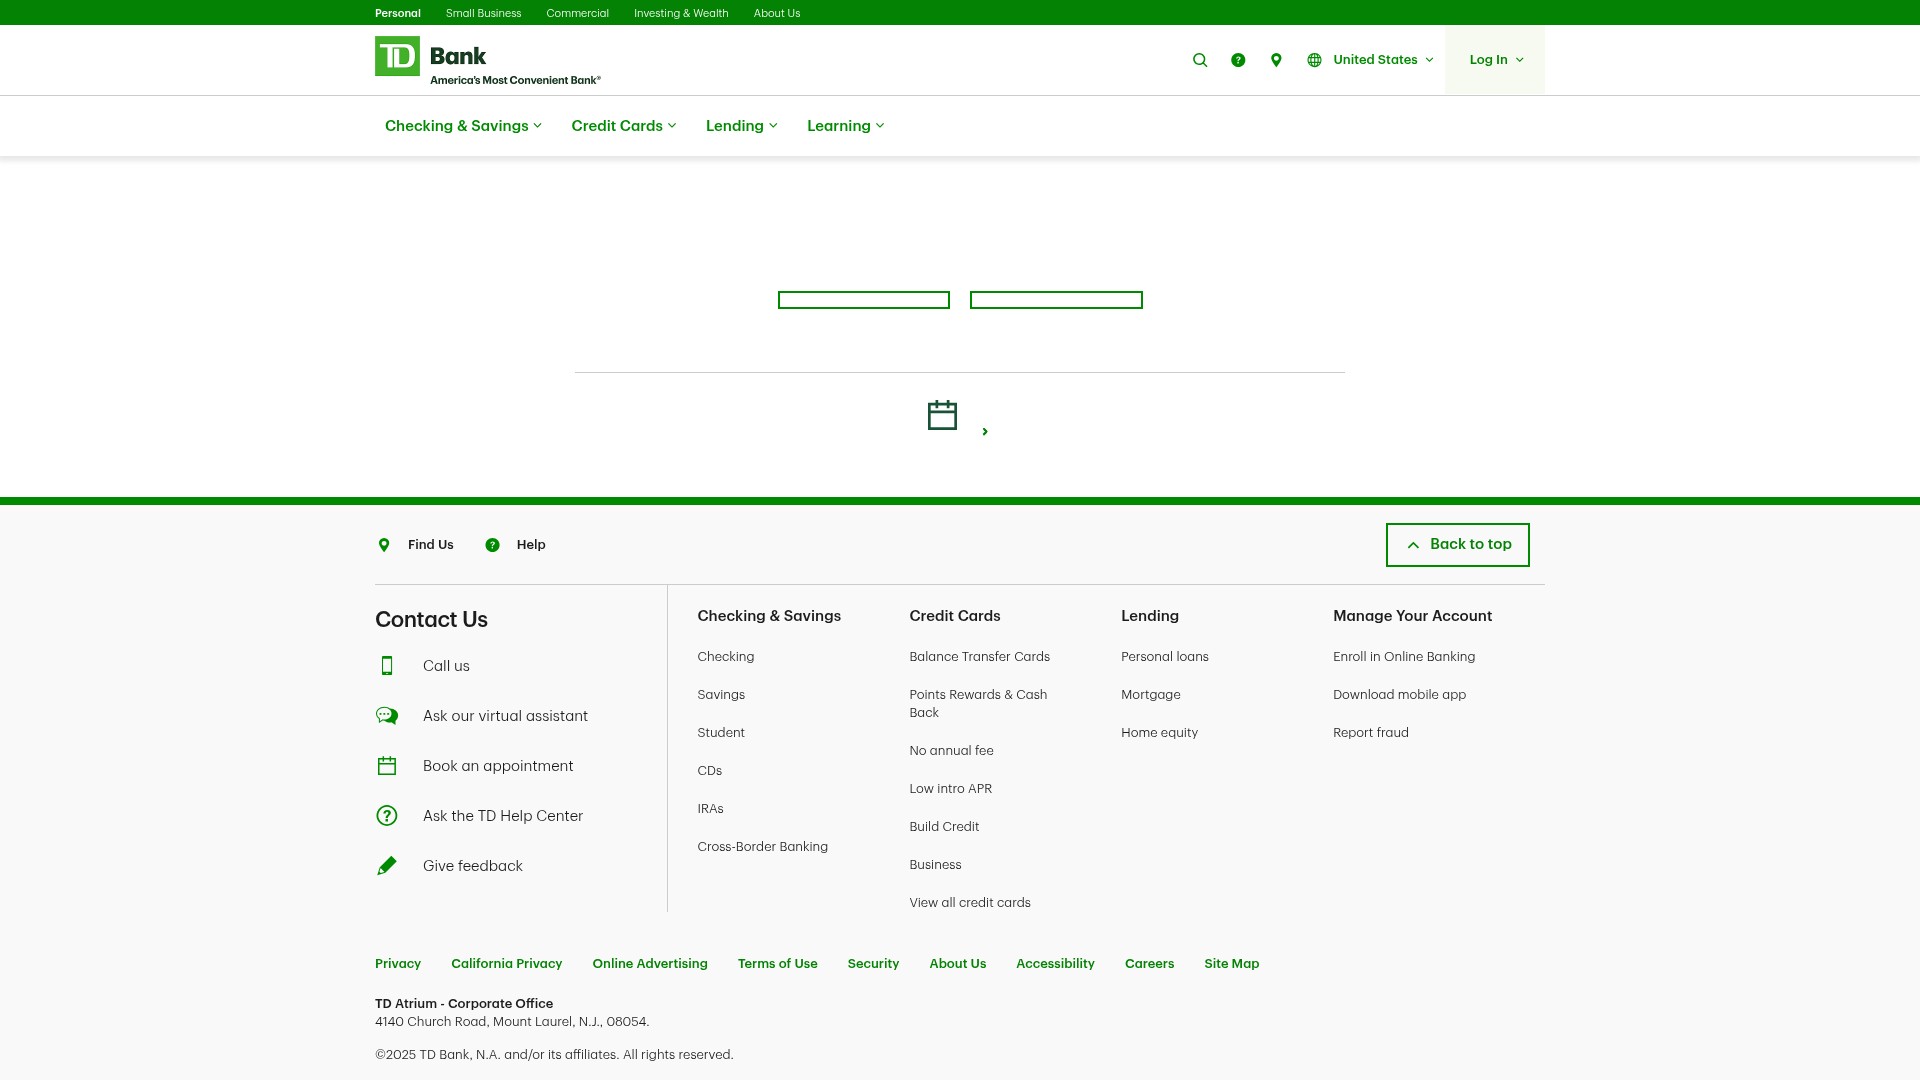Expand the Lending nav menu
The image size is (1920, 1080).
(742, 126)
